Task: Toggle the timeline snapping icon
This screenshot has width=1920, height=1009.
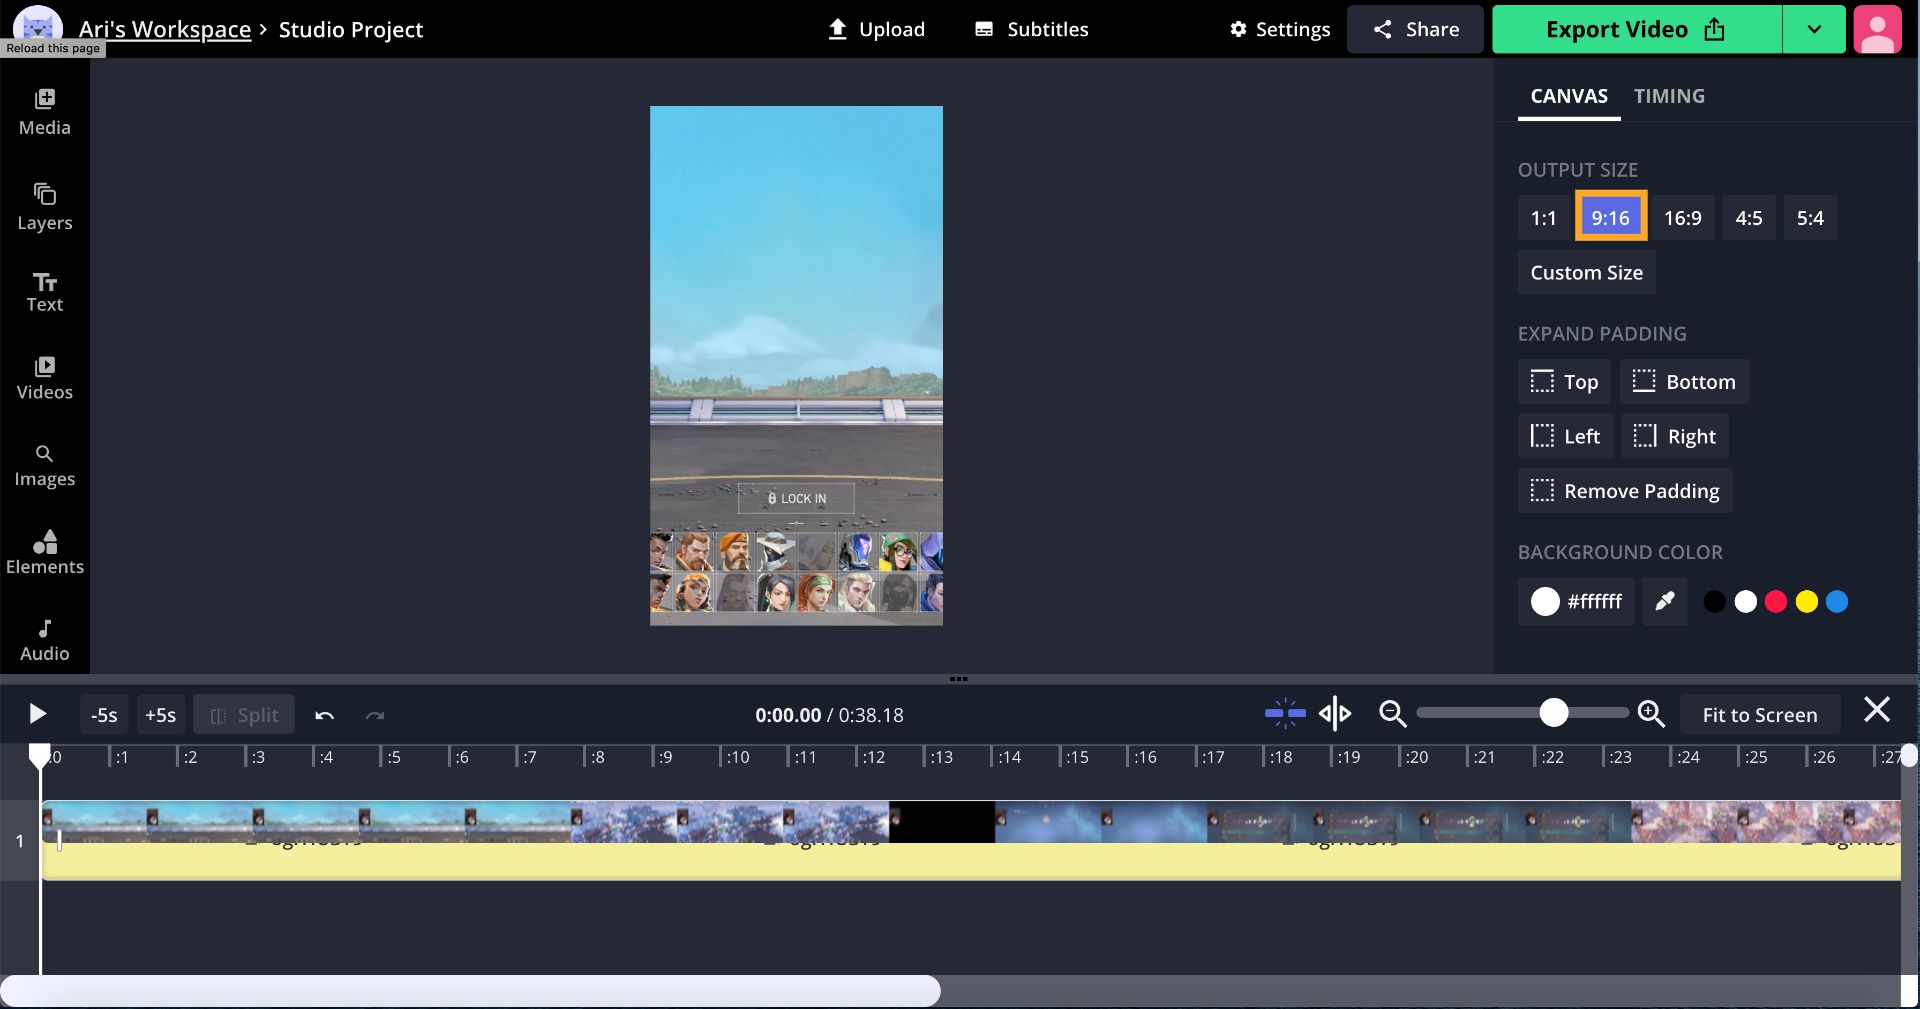Action: tap(1285, 714)
